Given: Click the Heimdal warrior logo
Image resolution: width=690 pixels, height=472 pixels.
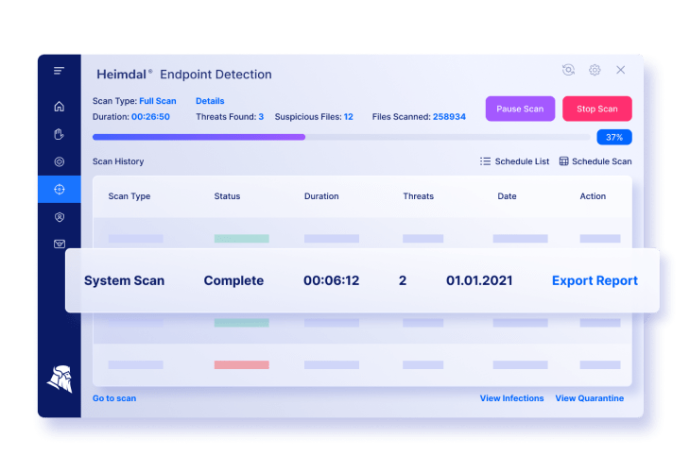Looking at the screenshot, I should coord(60,379).
